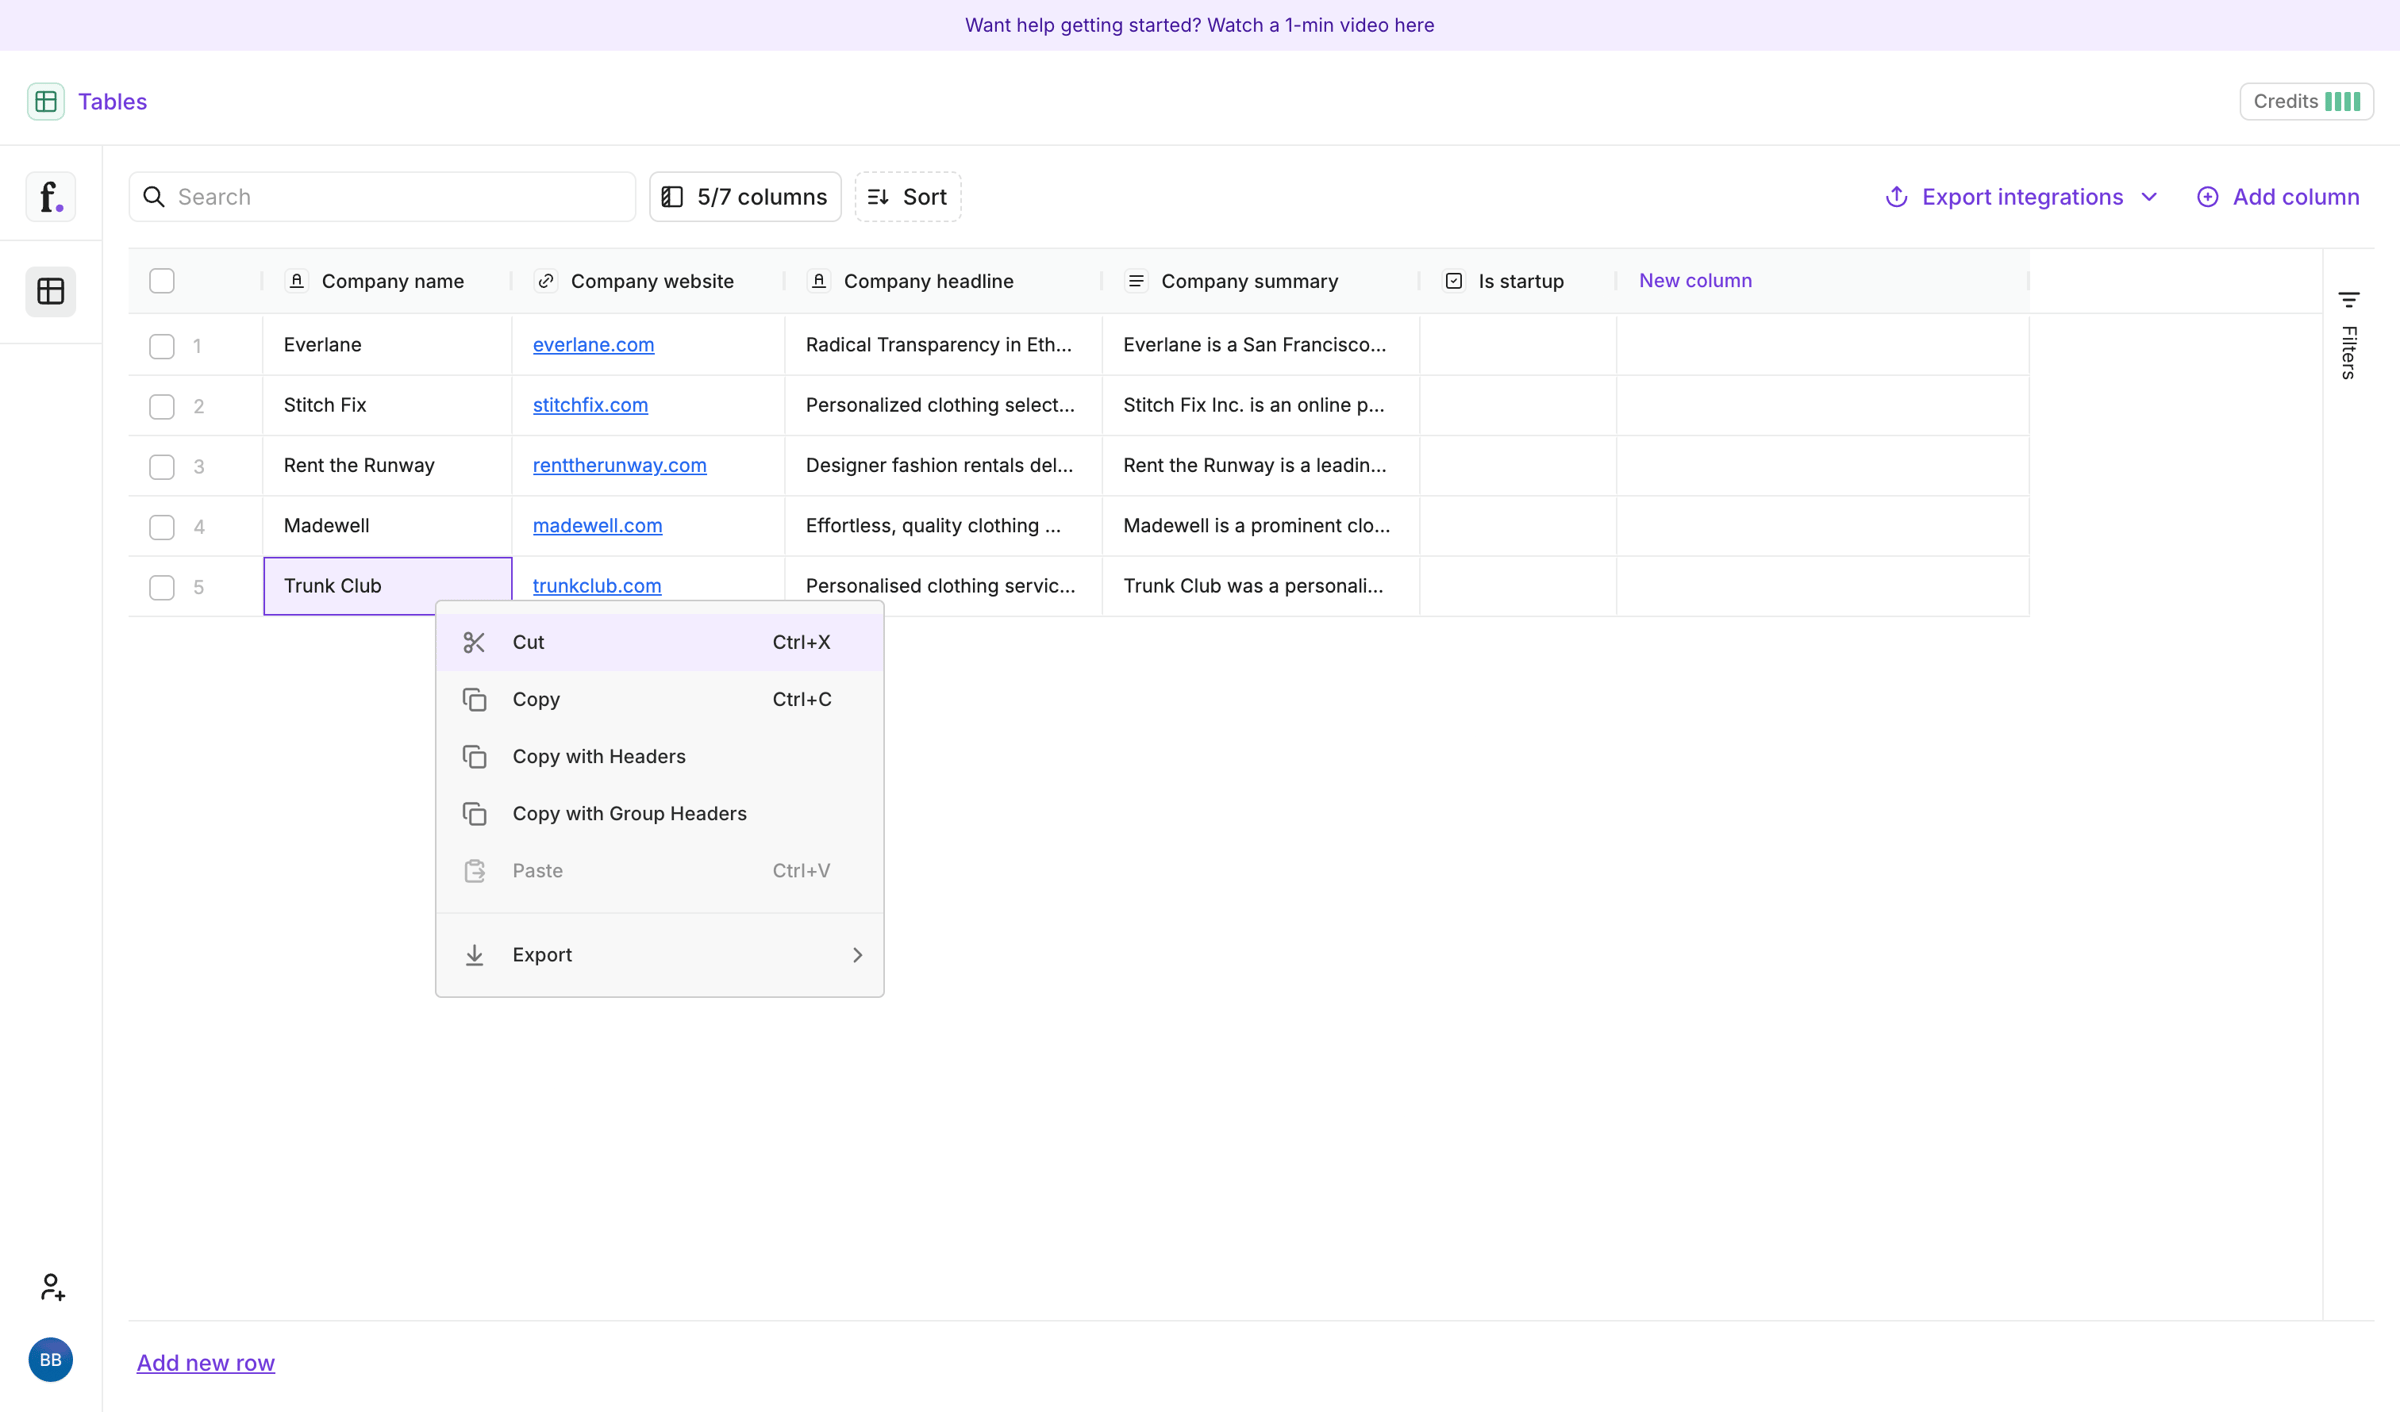Viewport: 2400px width, 1412px height.
Task: Click the Tables breadcrumb link
Action: [x=112, y=101]
